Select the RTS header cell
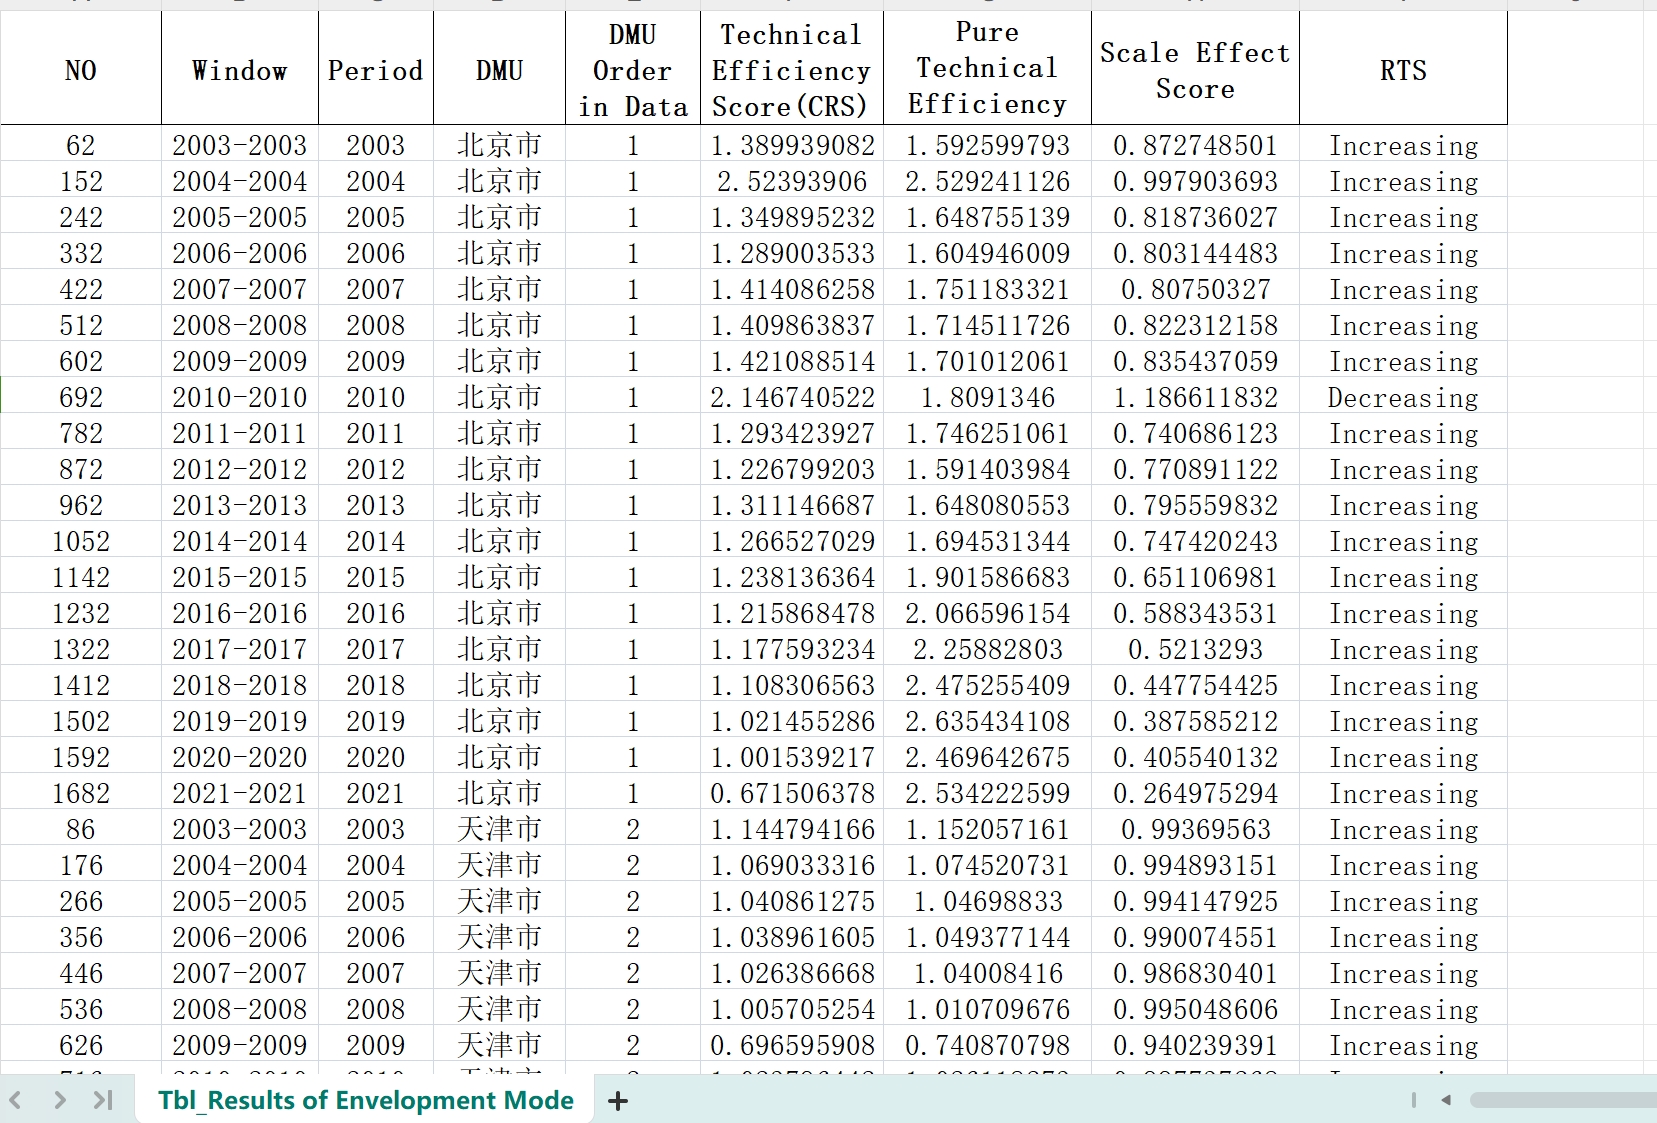 pos(1403,70)
